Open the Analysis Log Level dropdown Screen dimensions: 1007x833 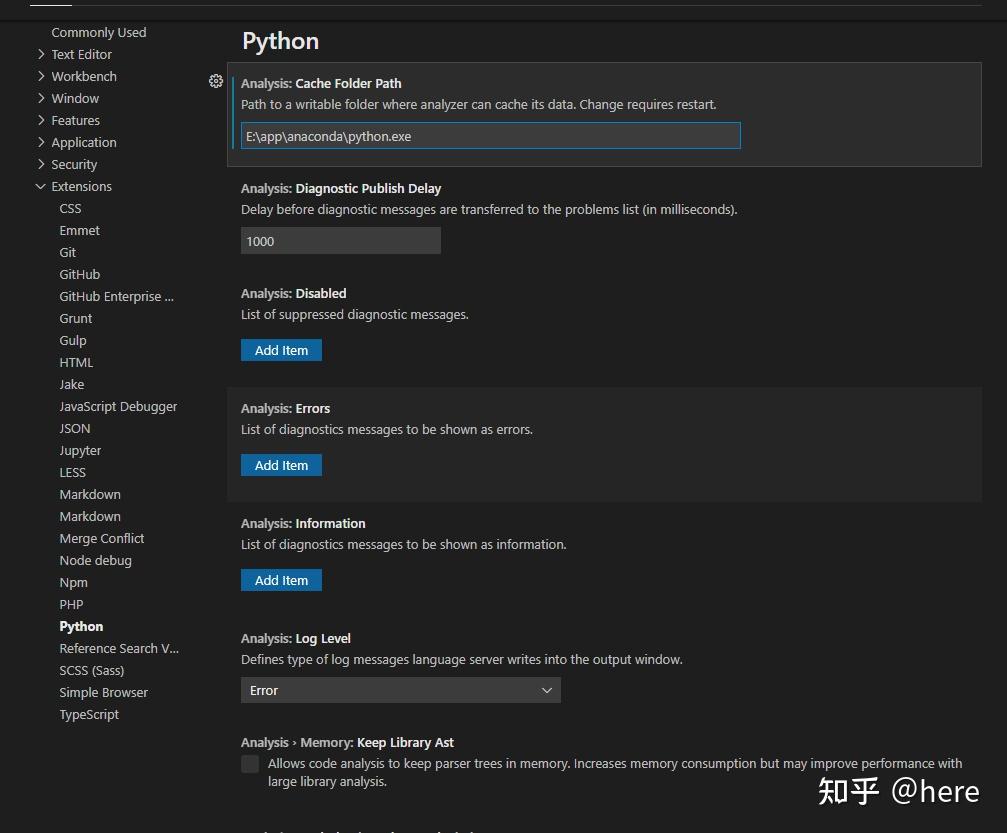[400, 690]
